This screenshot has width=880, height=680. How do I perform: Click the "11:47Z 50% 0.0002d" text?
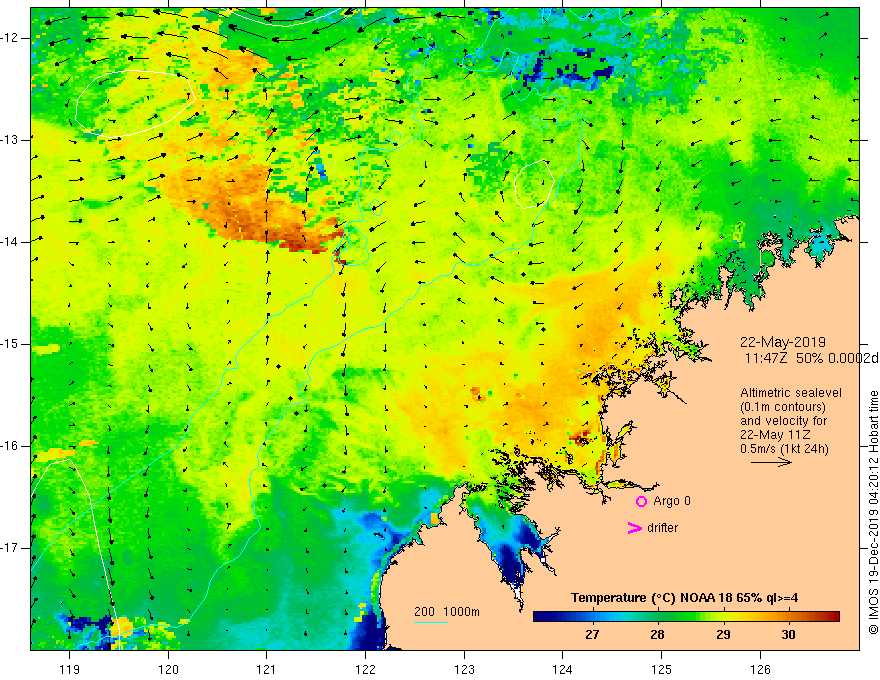click(x=812, y=358)
